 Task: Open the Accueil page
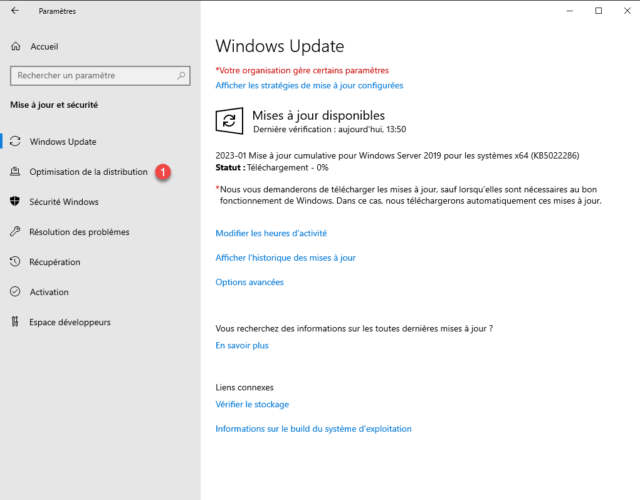pos(44,47)
